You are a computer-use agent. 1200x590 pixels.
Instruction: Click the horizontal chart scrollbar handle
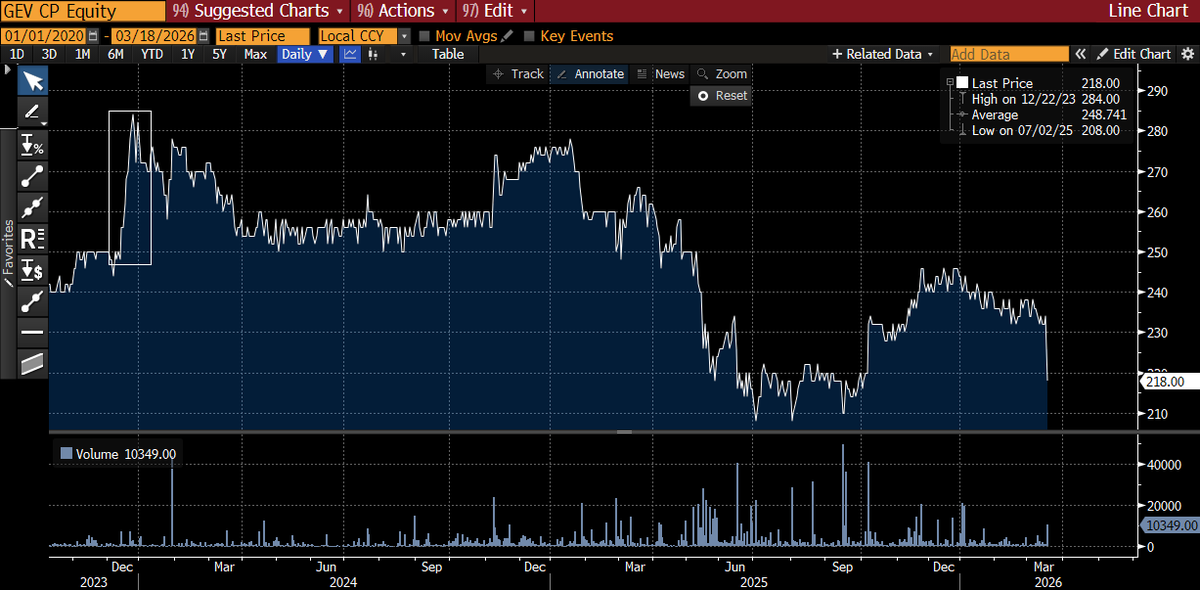(x=624, y=432)
